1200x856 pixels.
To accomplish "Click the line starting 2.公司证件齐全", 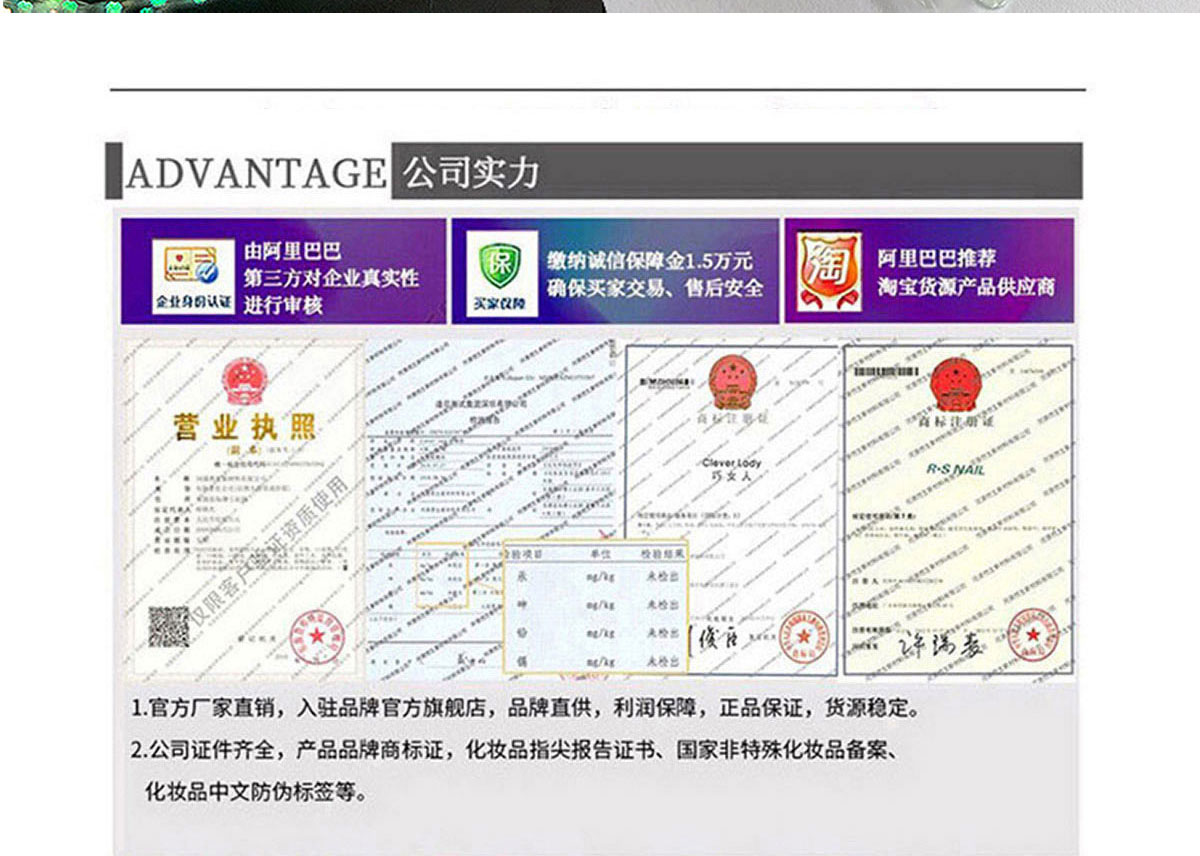I will [x=518, y=749].
